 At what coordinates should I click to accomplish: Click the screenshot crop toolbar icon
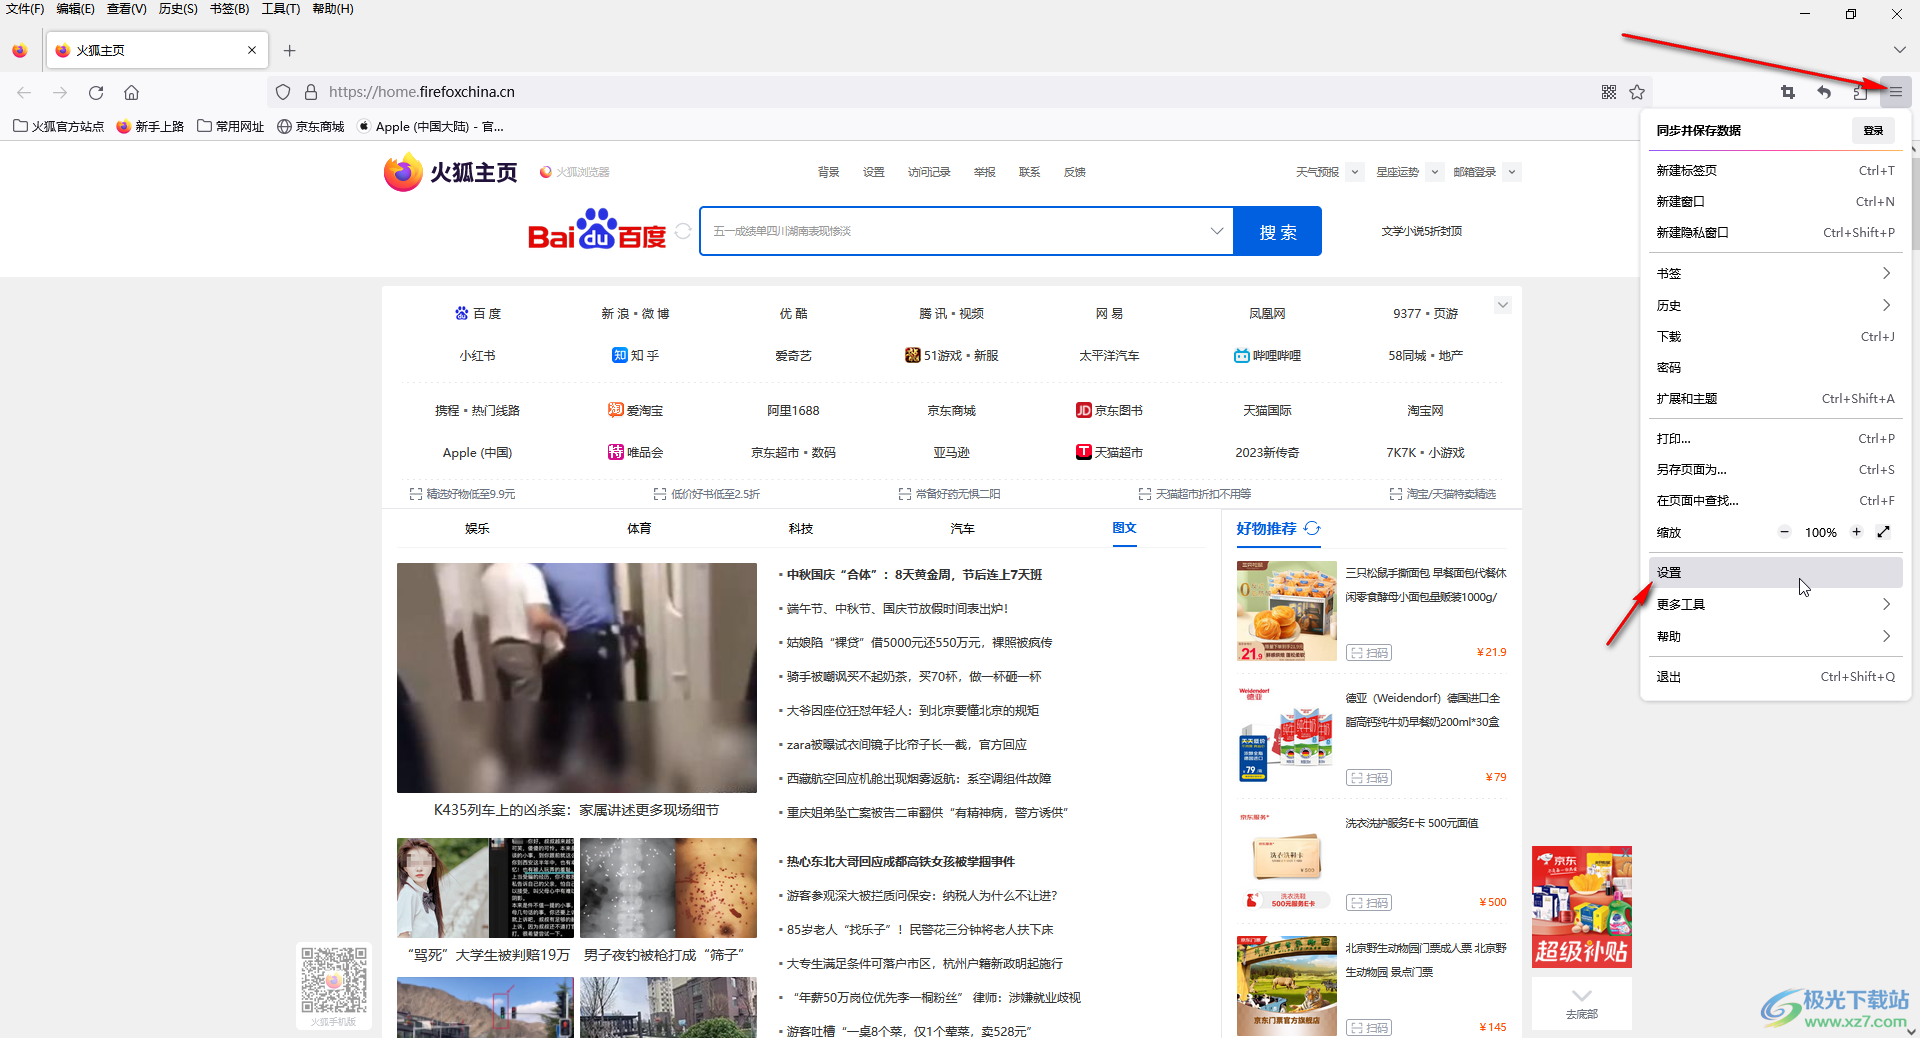[1788, 92]
